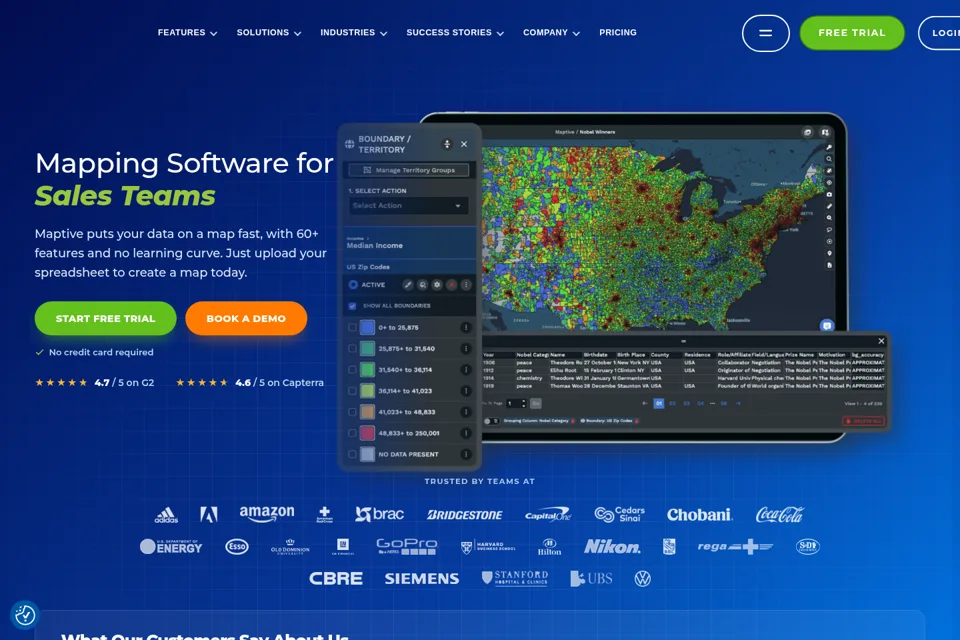Click the collapse icon in Boundary/Territory panel
Image resolution: width=960 pixels, height=640 pixels.
coord(447,144)
